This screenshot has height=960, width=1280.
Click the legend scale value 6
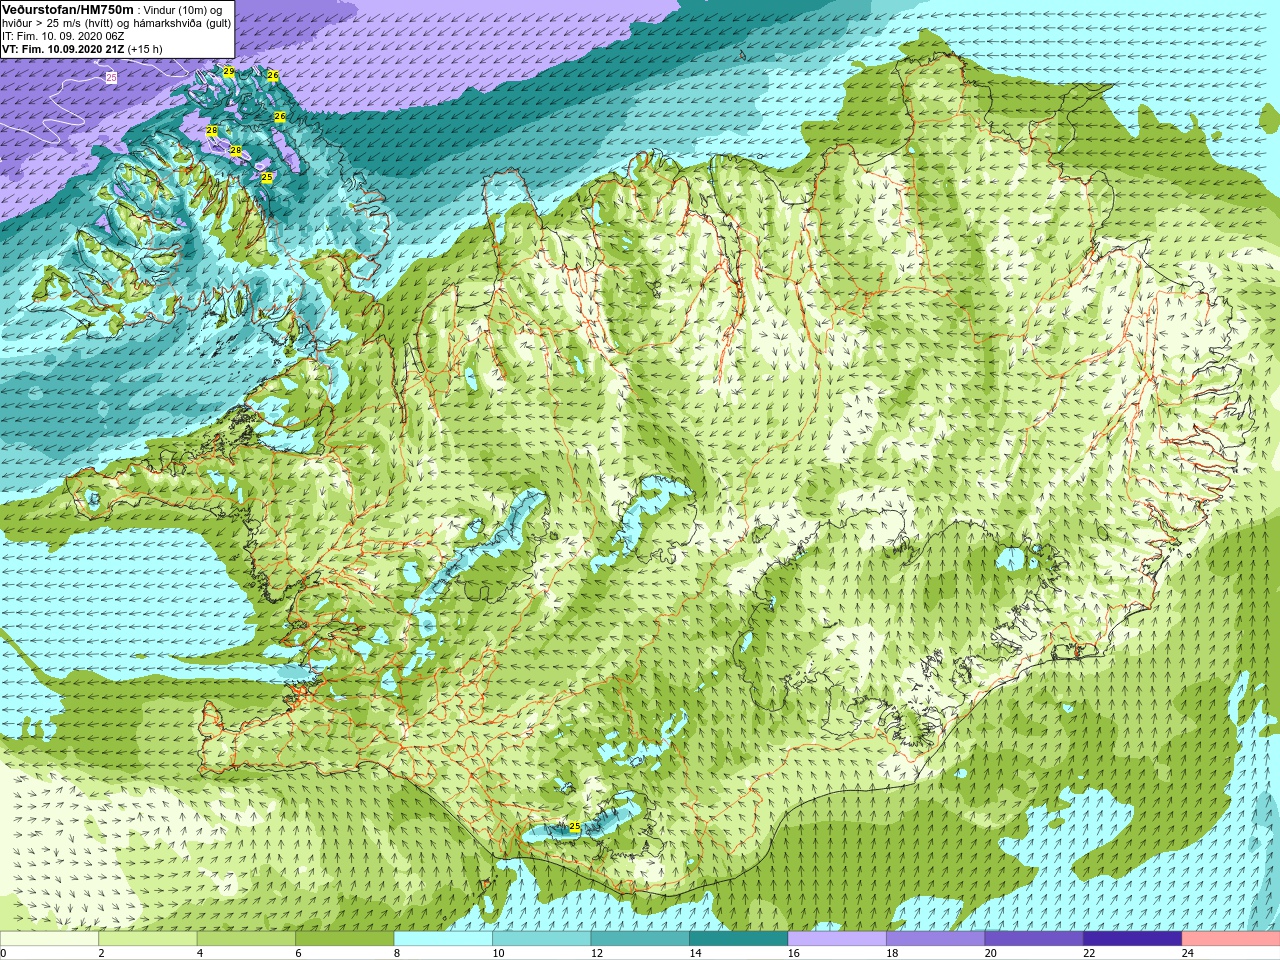tap(298, 953)
